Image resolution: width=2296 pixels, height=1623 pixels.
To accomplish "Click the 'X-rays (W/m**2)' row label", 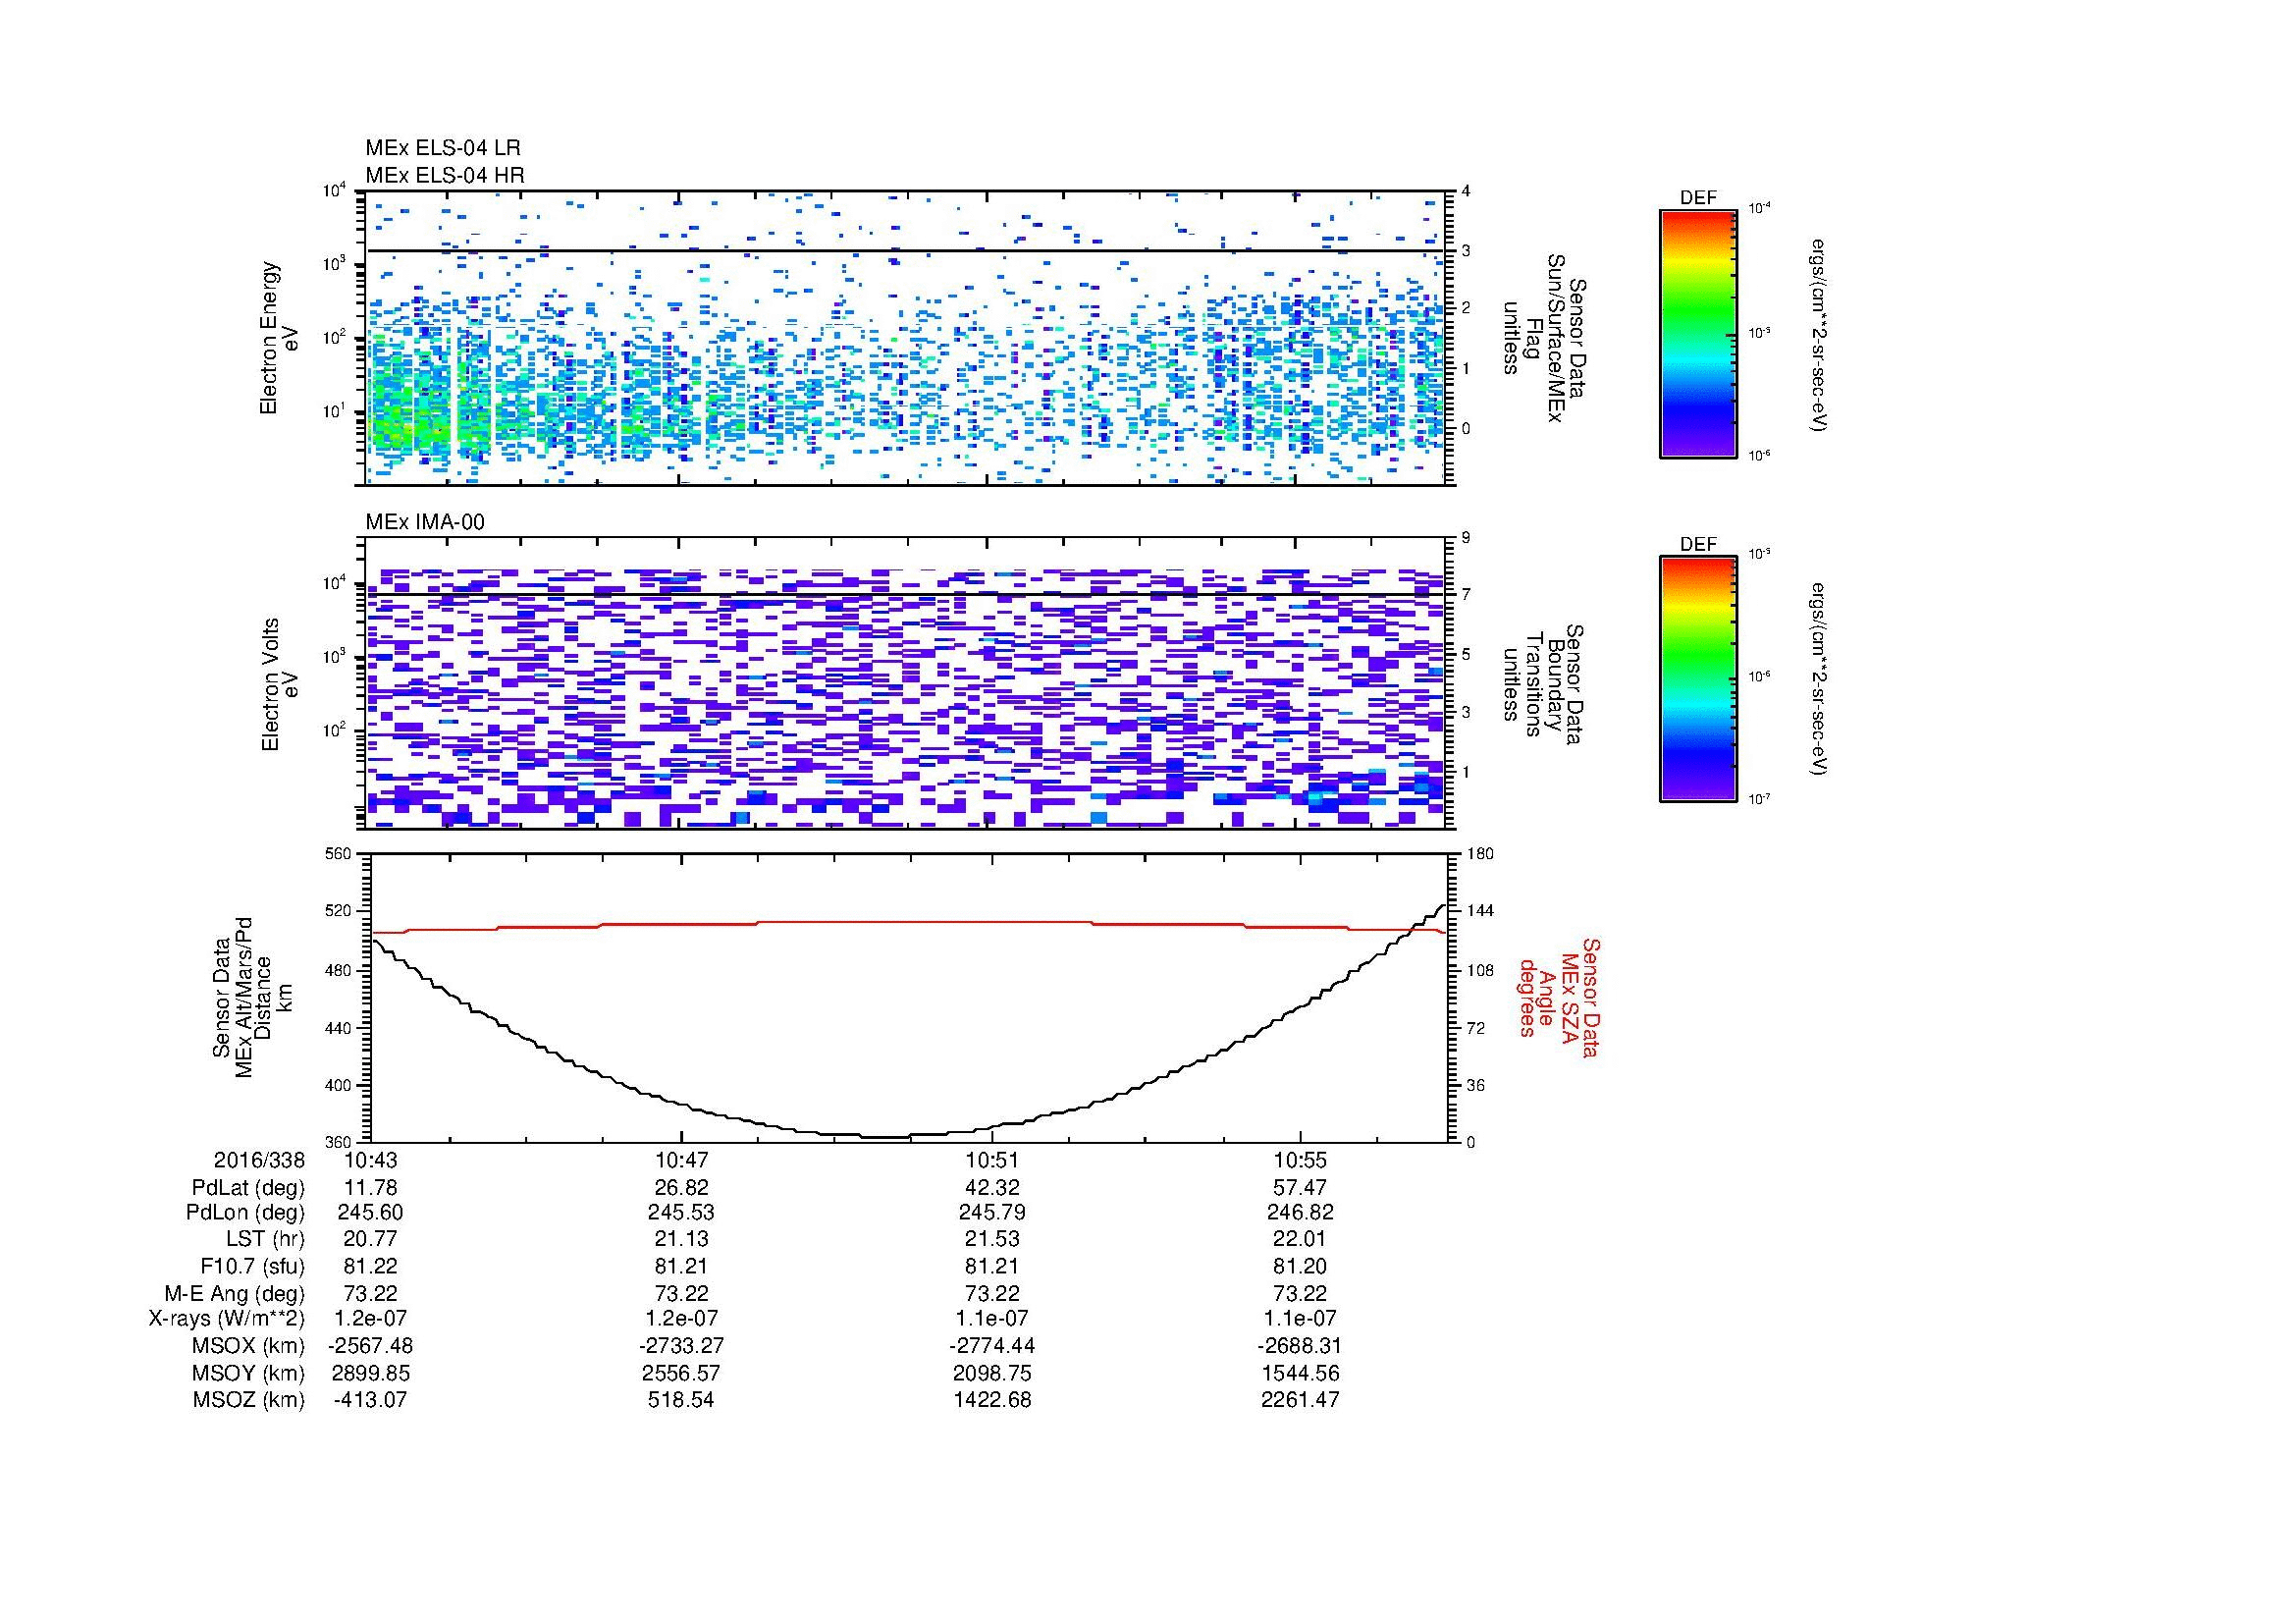I will [x=226, y=1319].
